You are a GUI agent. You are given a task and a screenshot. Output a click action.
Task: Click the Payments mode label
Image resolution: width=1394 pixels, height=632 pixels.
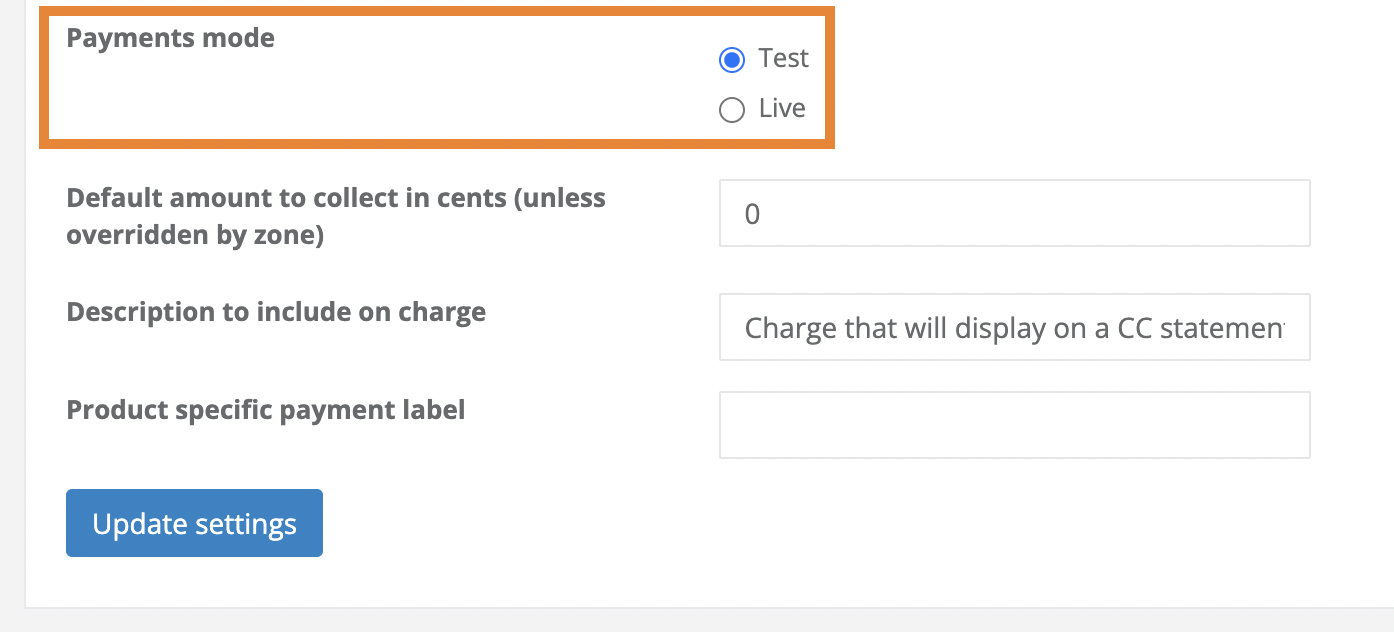pyautogui.click(x=170, y=37)
